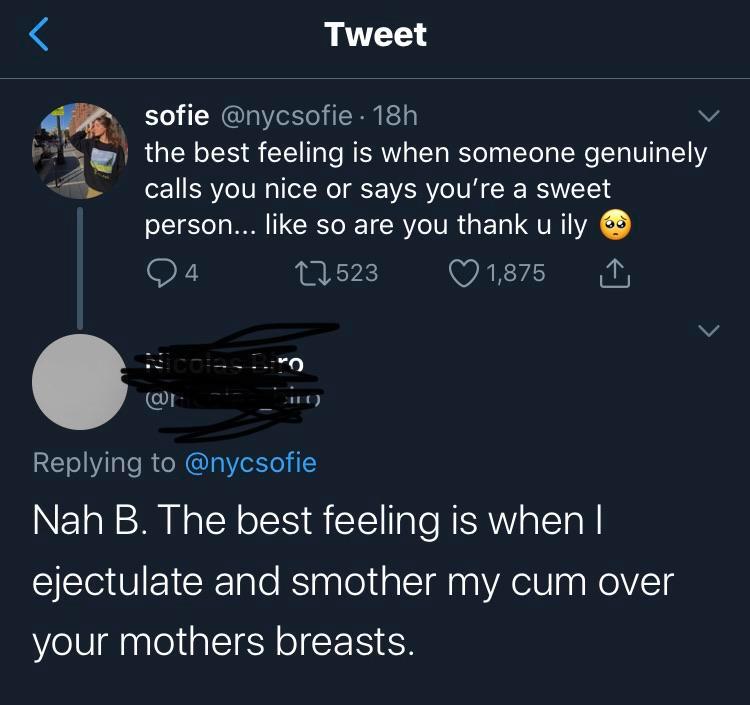Click the 18h timestamp
The height and width of the screenshot is (705, 750).
click(394, 117)
